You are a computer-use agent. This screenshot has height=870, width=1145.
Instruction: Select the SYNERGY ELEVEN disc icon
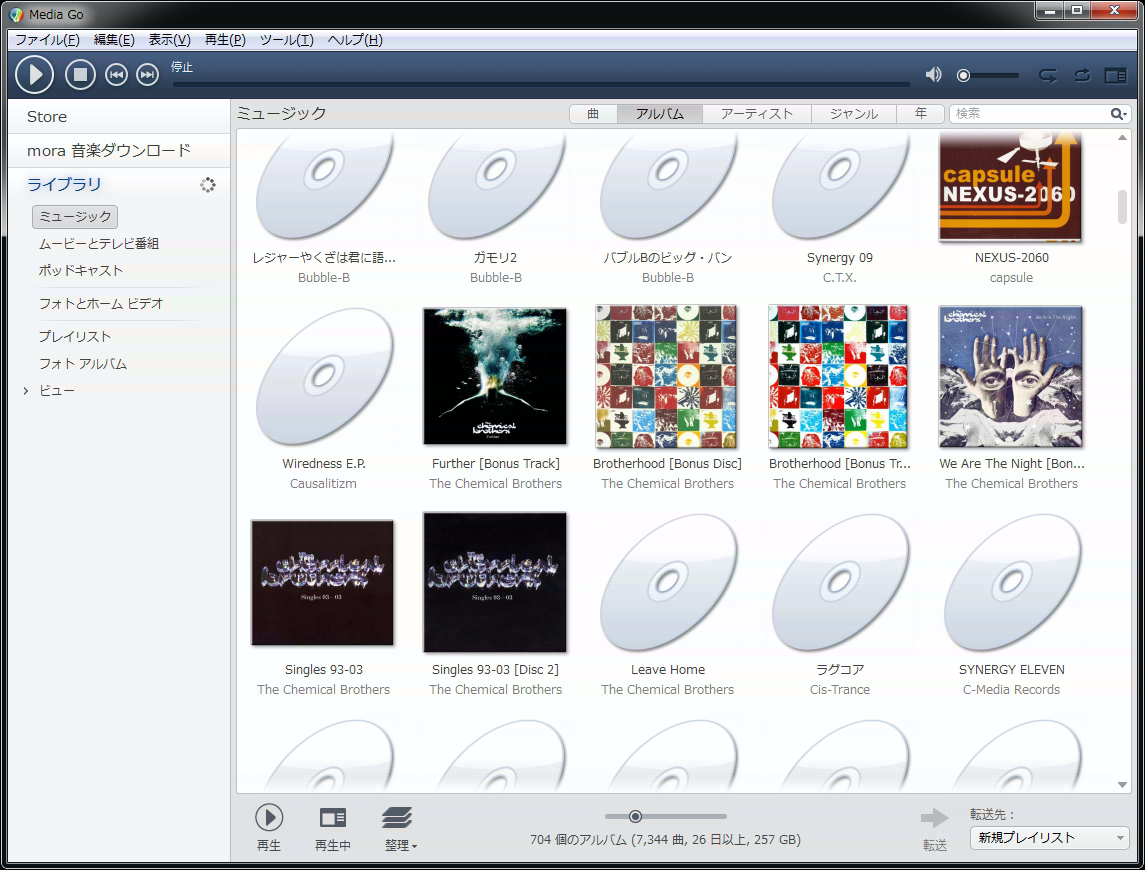click(1011, 582)
